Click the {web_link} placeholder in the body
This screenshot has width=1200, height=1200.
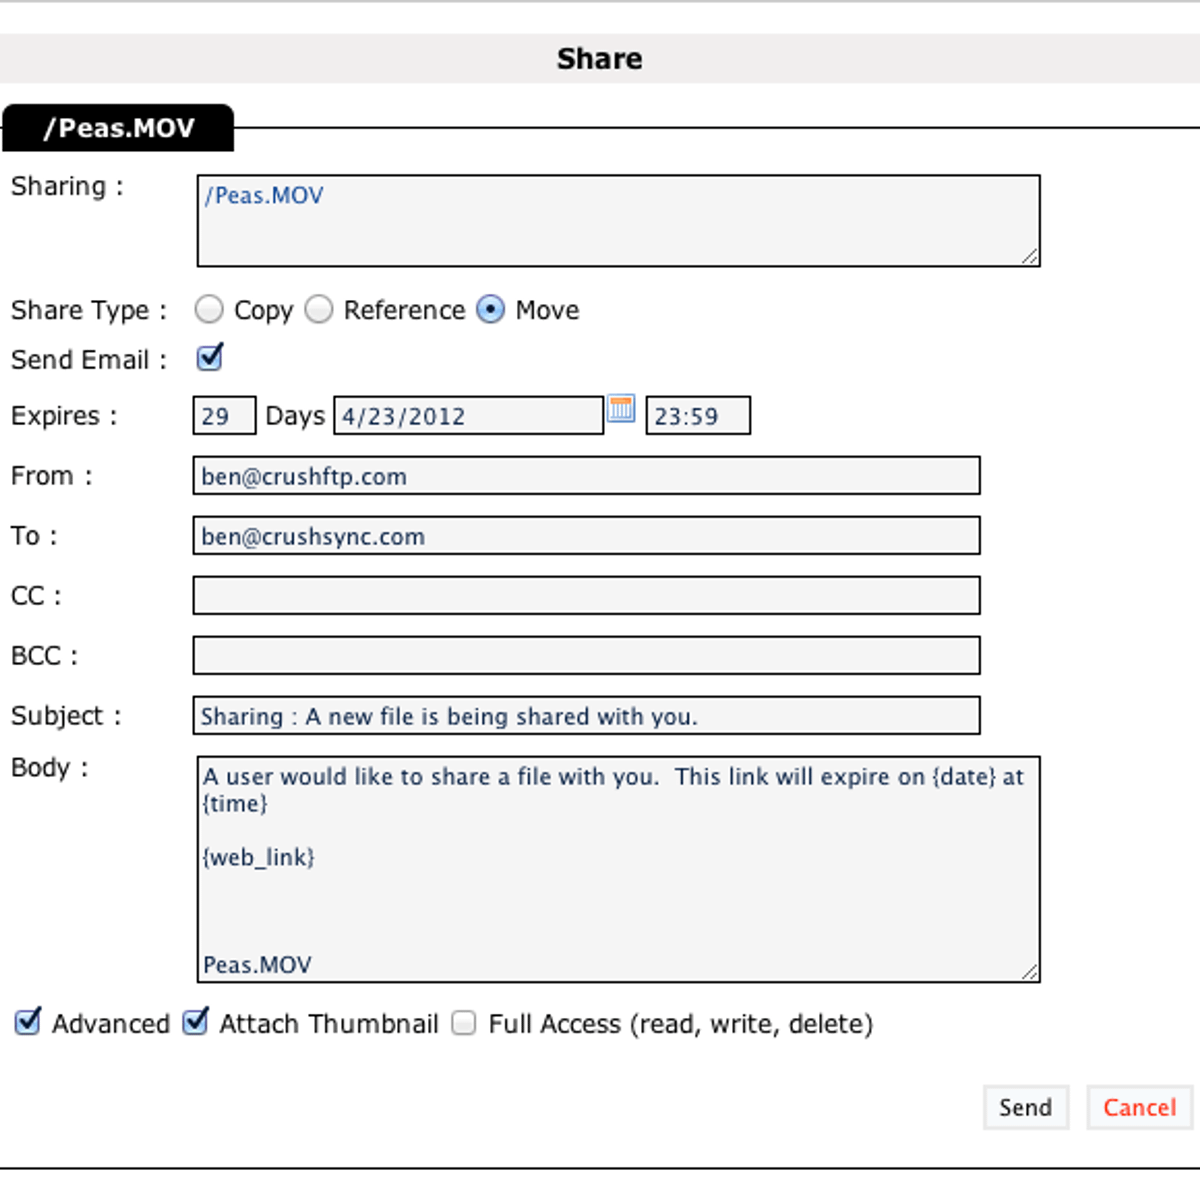point(259,858)
